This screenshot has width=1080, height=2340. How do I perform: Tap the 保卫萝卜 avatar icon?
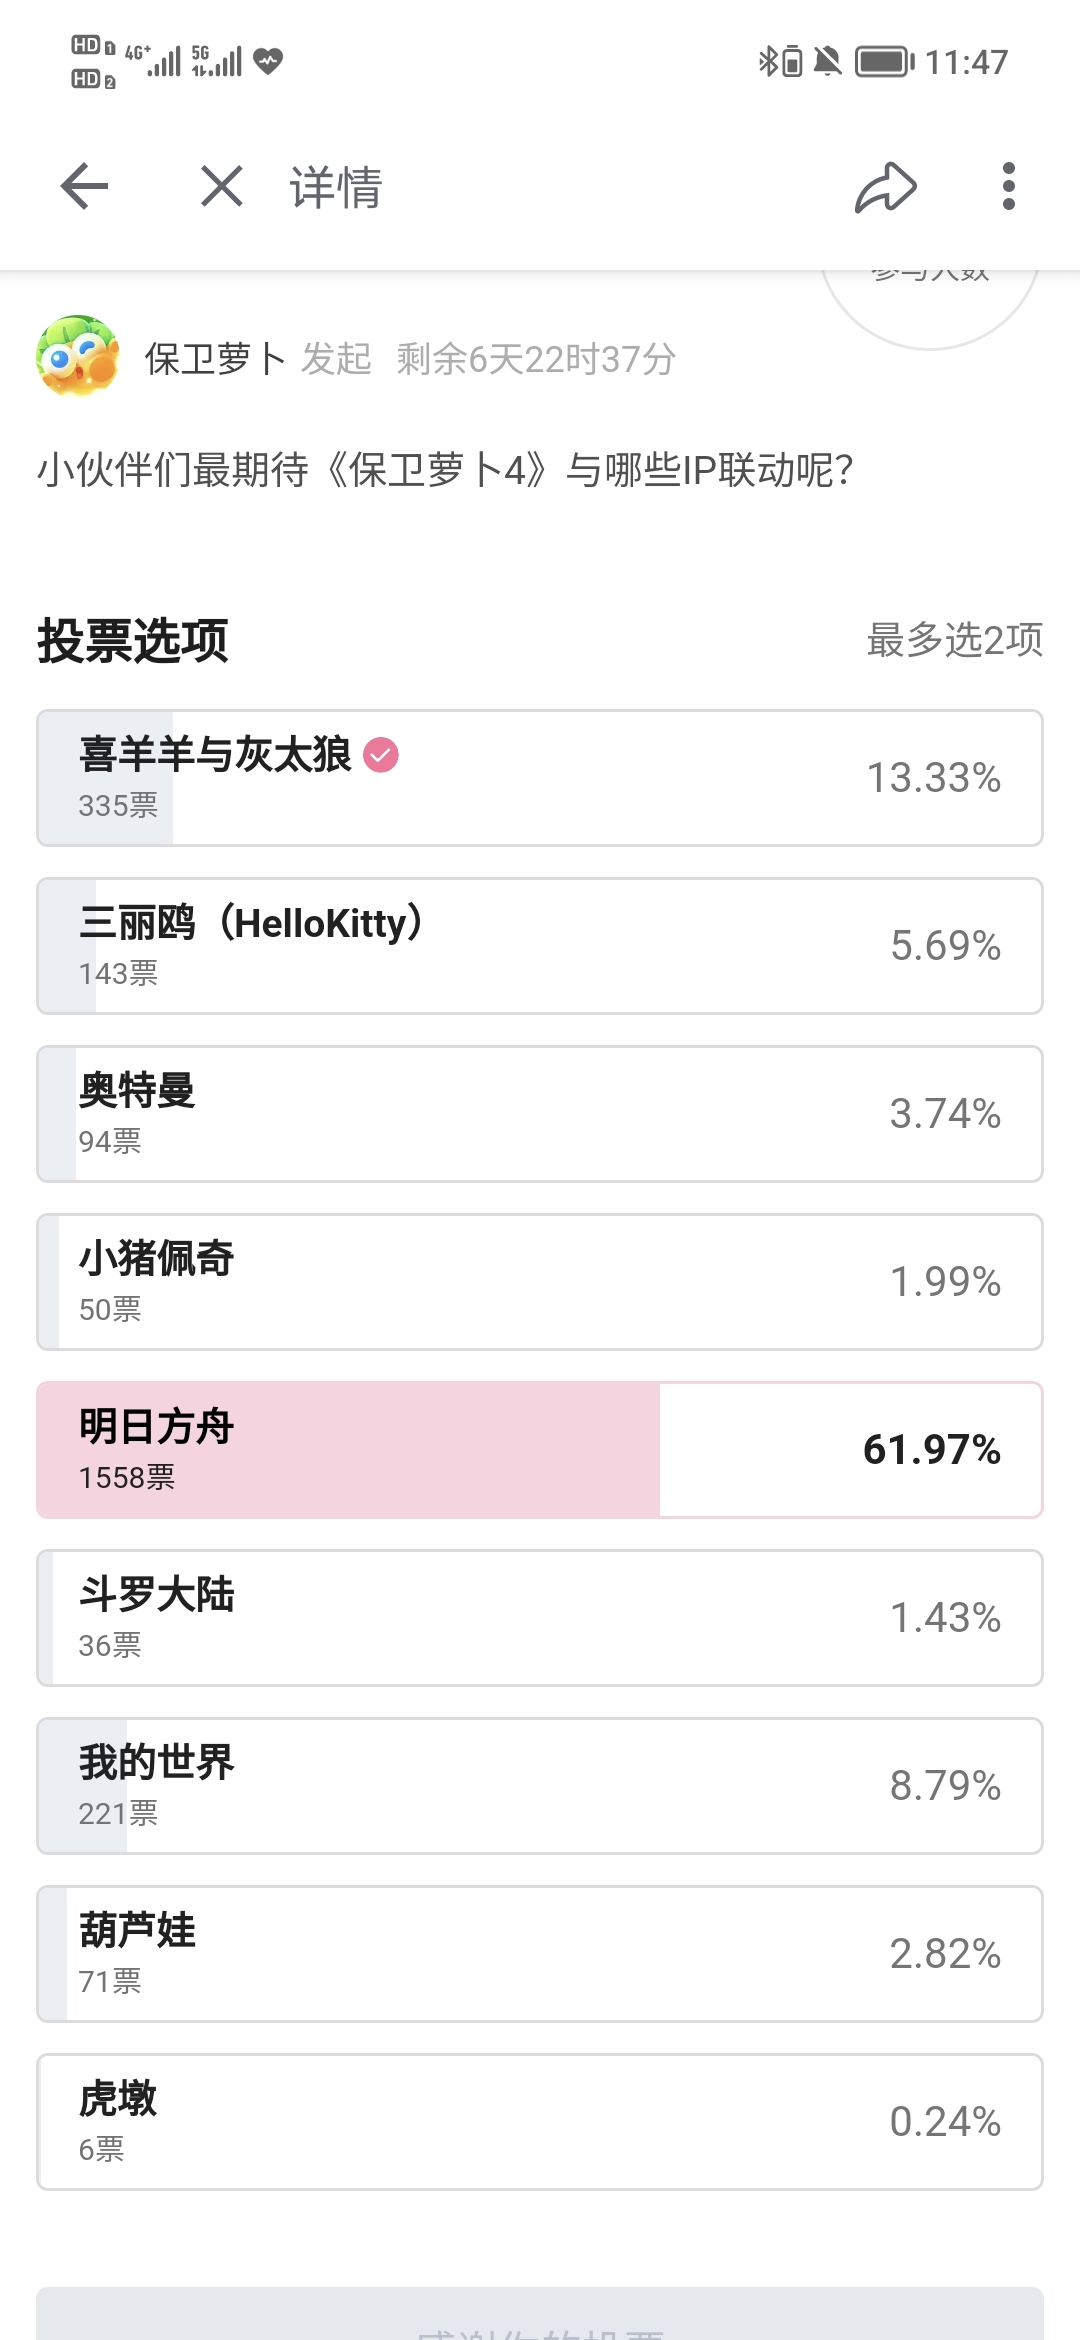(78, 357)
